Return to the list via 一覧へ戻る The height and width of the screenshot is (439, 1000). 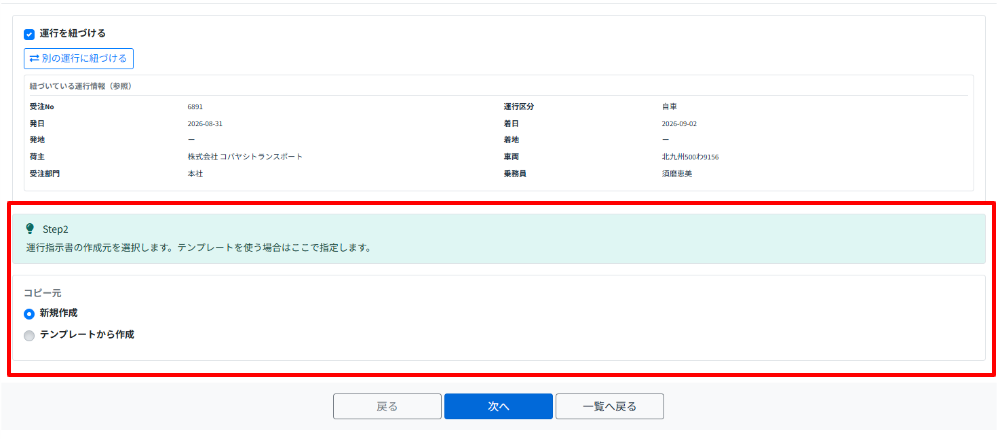[610, 406]
